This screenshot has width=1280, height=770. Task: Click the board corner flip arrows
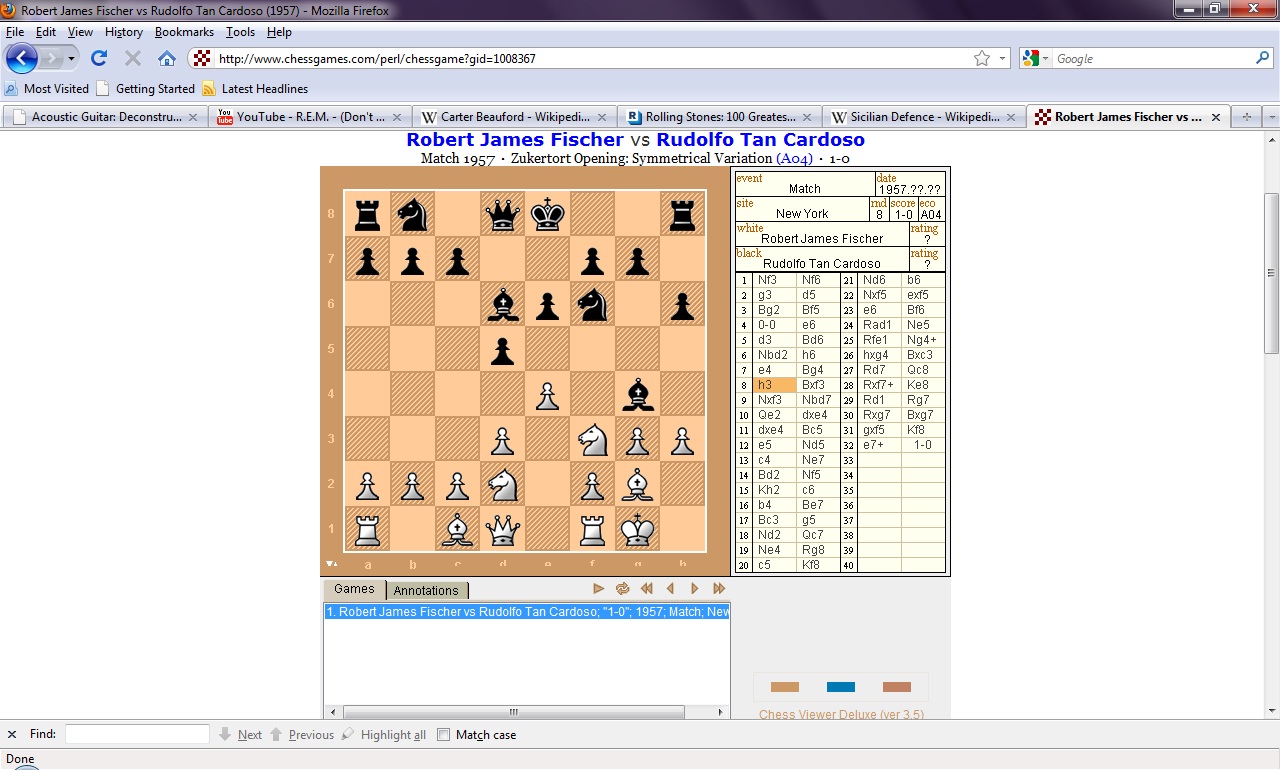click(333, 563)
